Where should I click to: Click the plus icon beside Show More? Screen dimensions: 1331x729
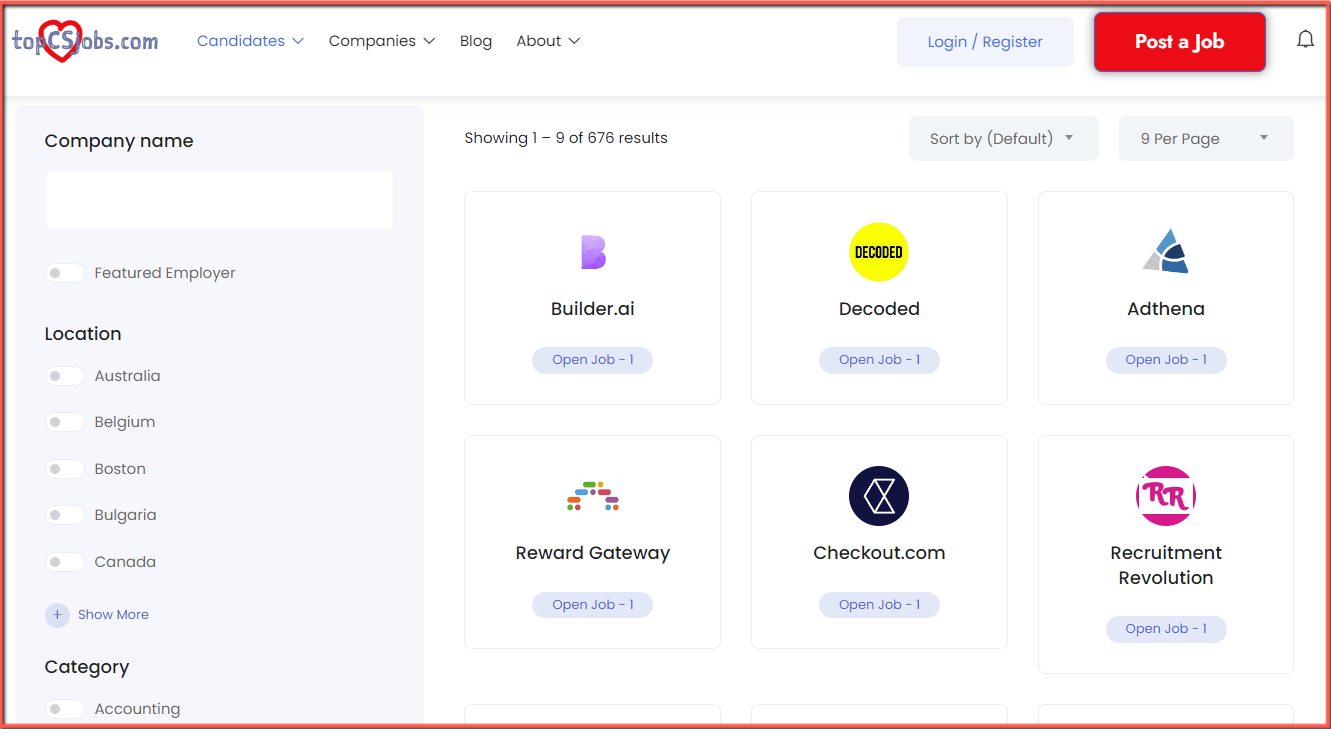pos(57,615)
